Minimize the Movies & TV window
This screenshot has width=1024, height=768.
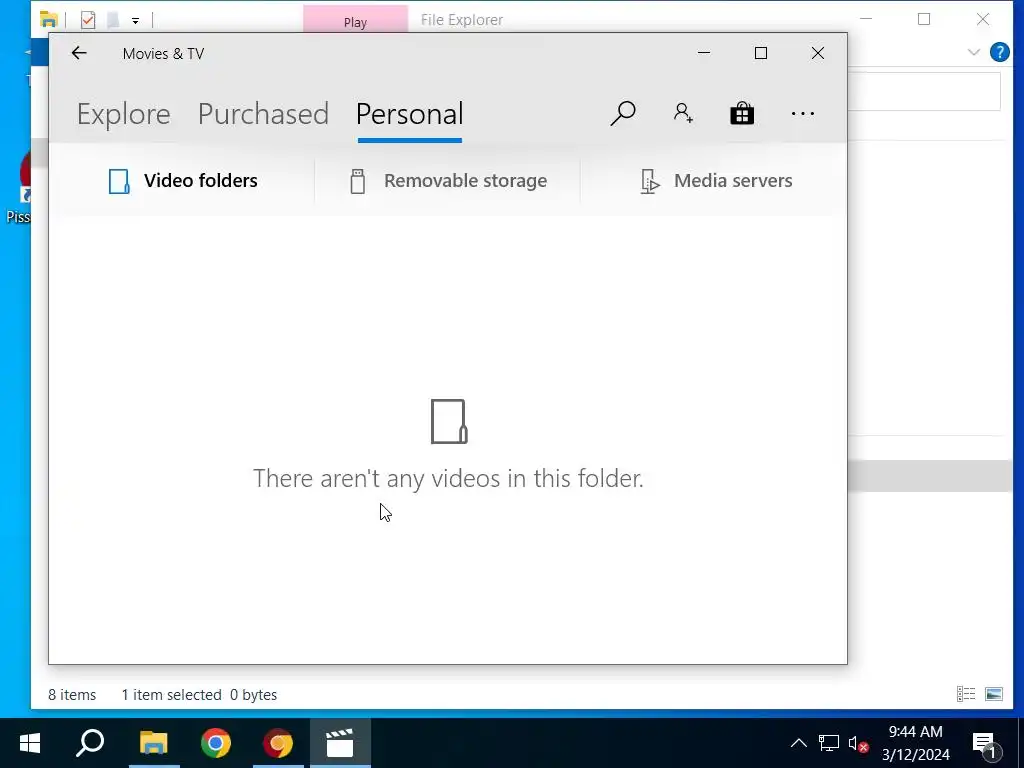coord(704,53)
